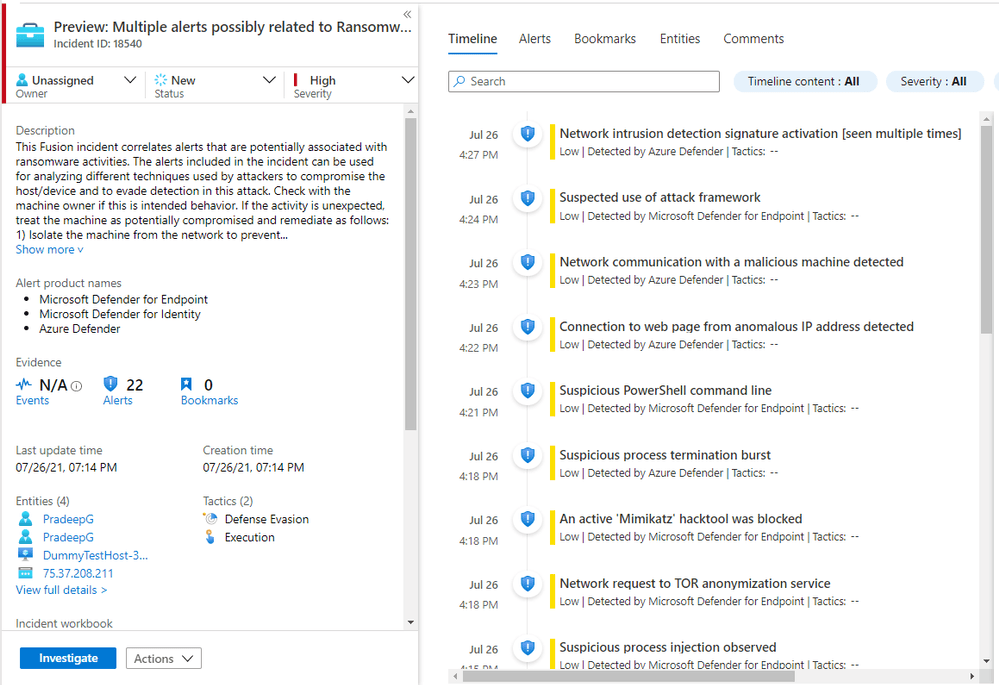The width and height of the screenshot is (999, 685).
Task: Click the info icon next to N/A Events
Action: [x=76, y=386]
